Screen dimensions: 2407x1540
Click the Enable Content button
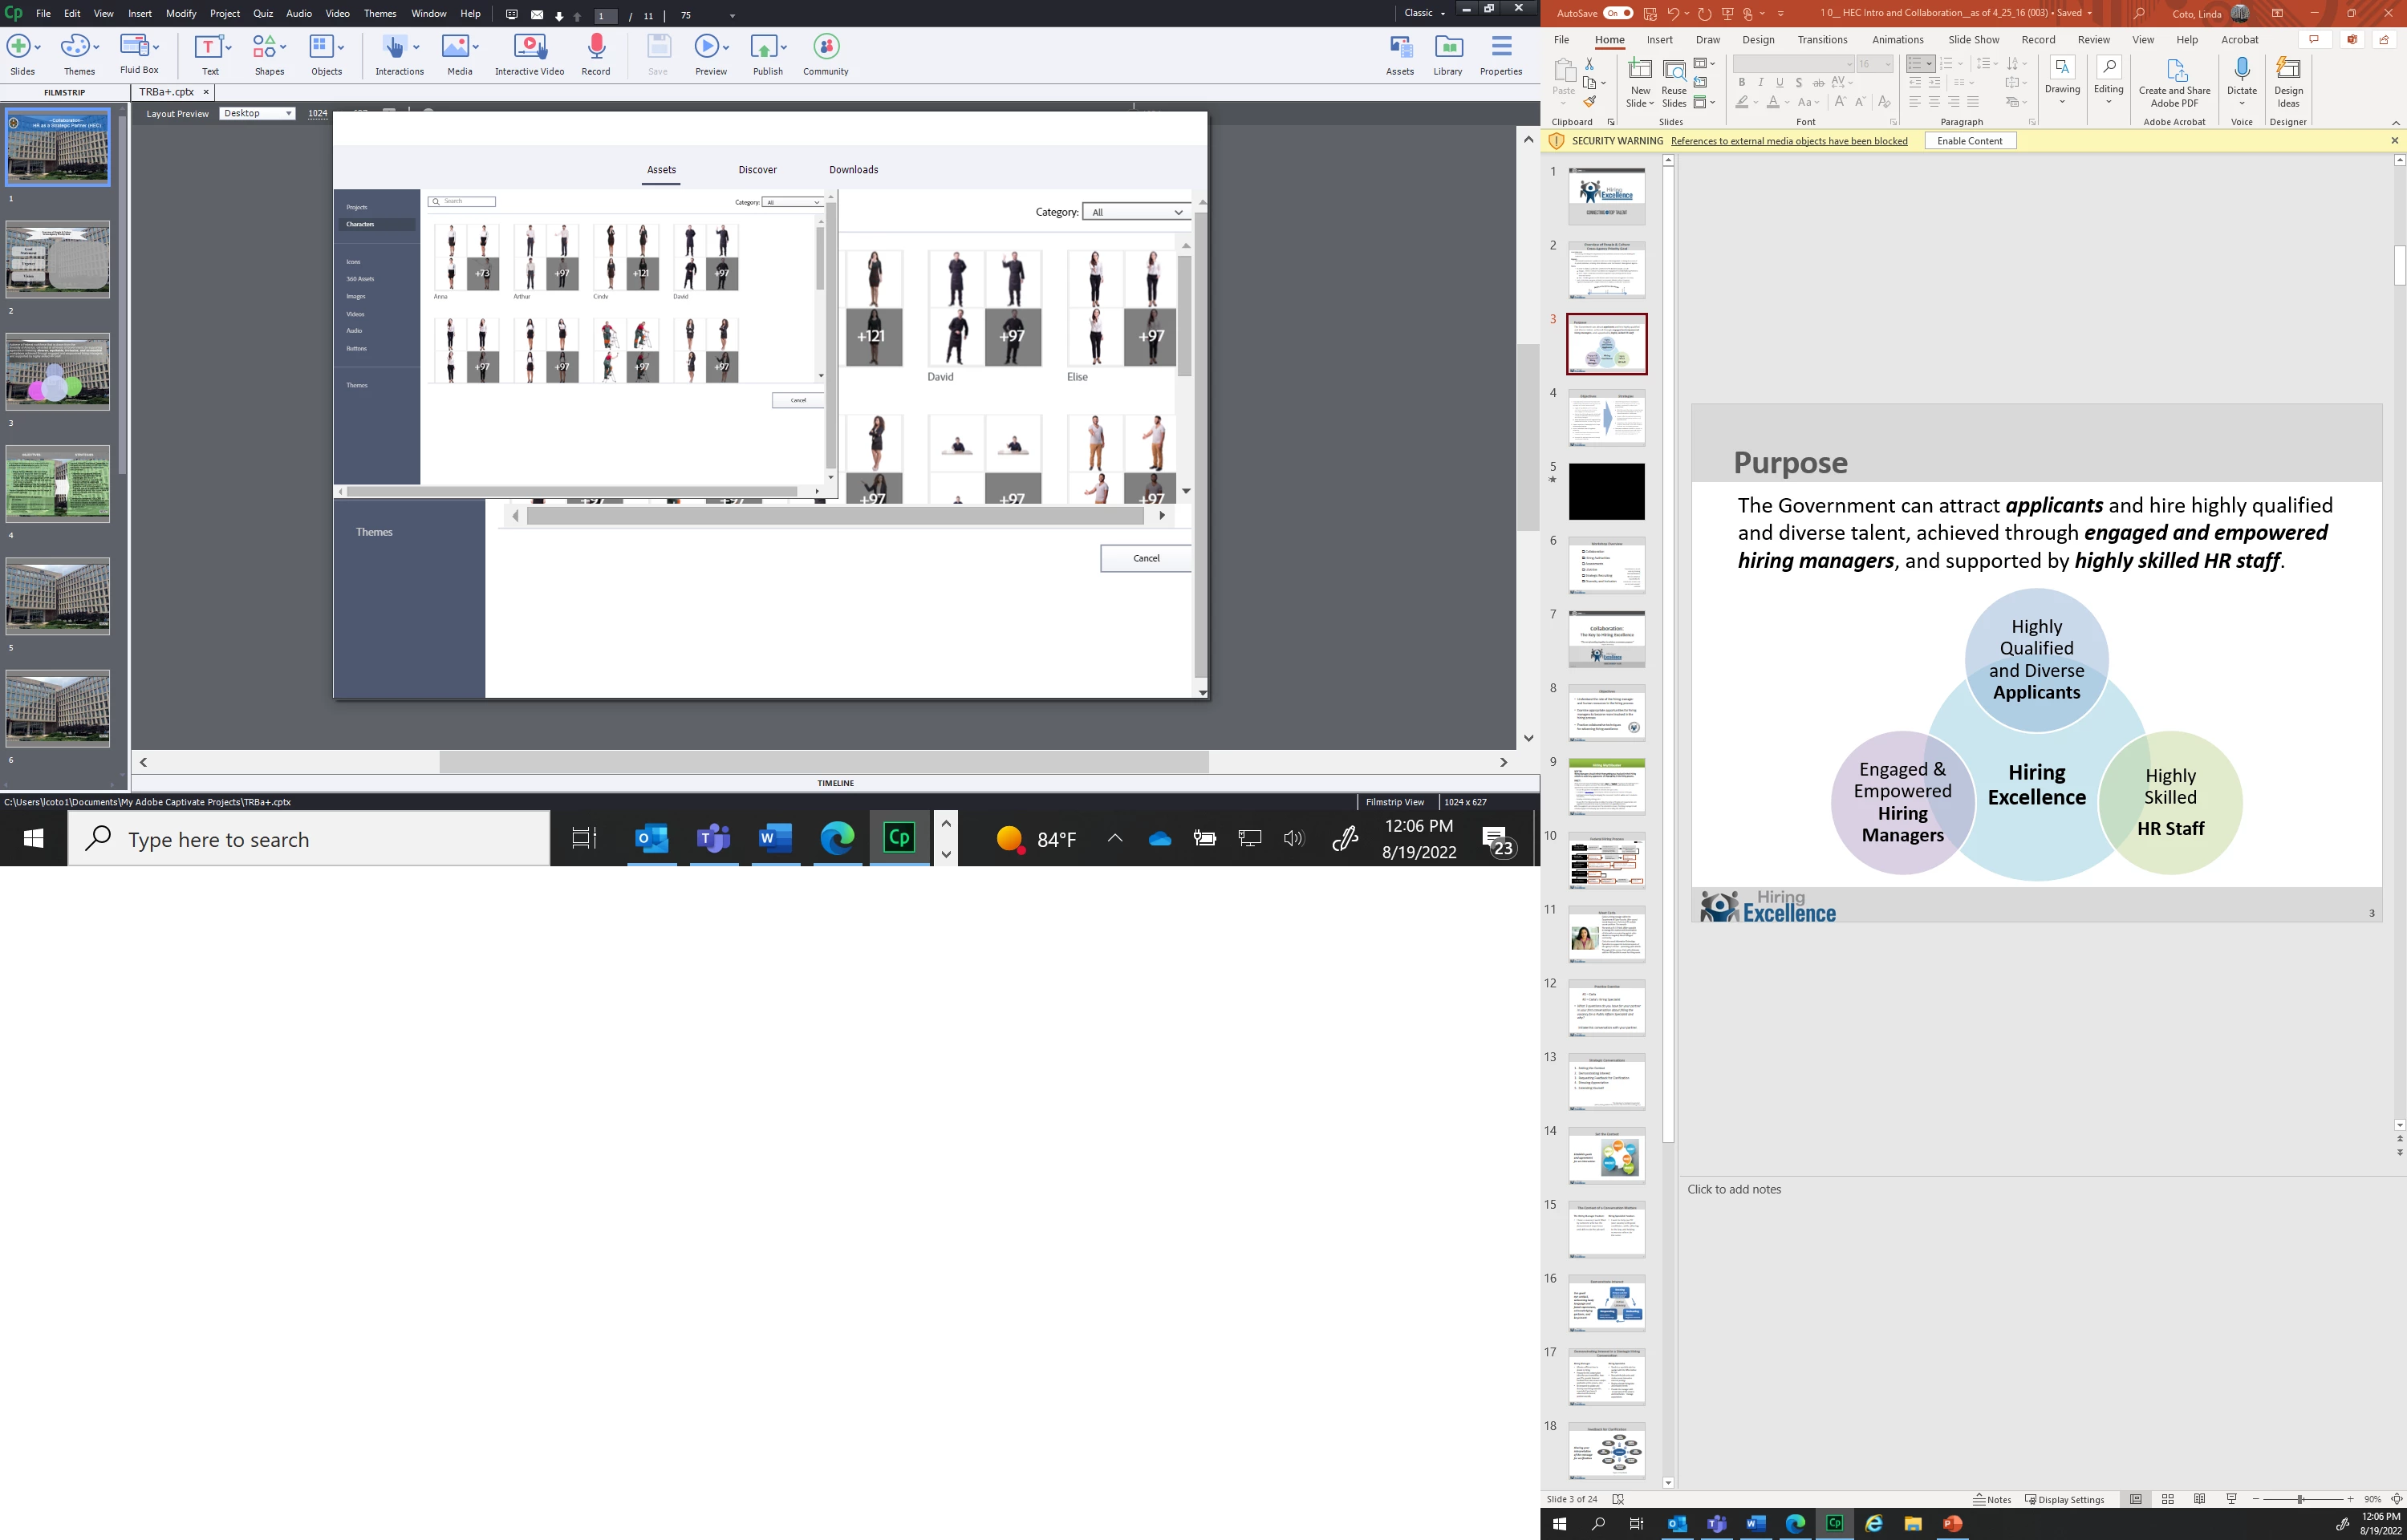(x=1969, y=141)
